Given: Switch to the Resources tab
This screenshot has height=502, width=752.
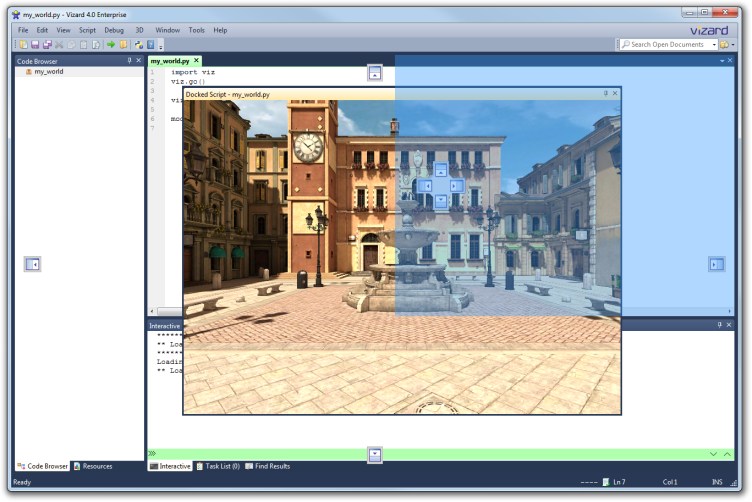Looking at the screenshot, I should (x=97, y=466).
